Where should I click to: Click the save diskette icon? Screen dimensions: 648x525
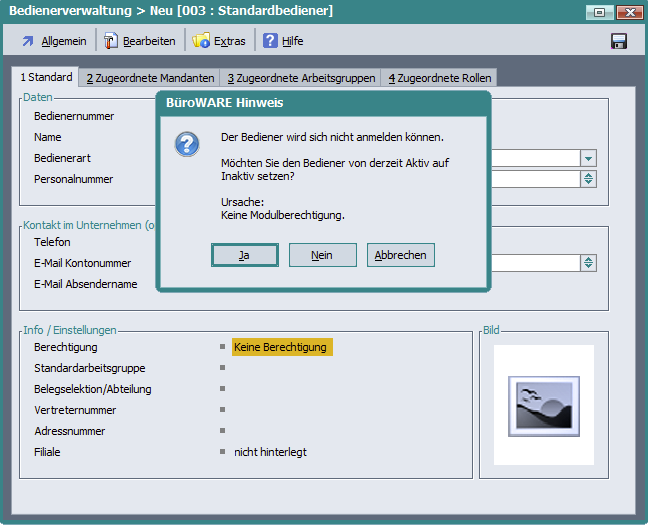click(619, 41)
